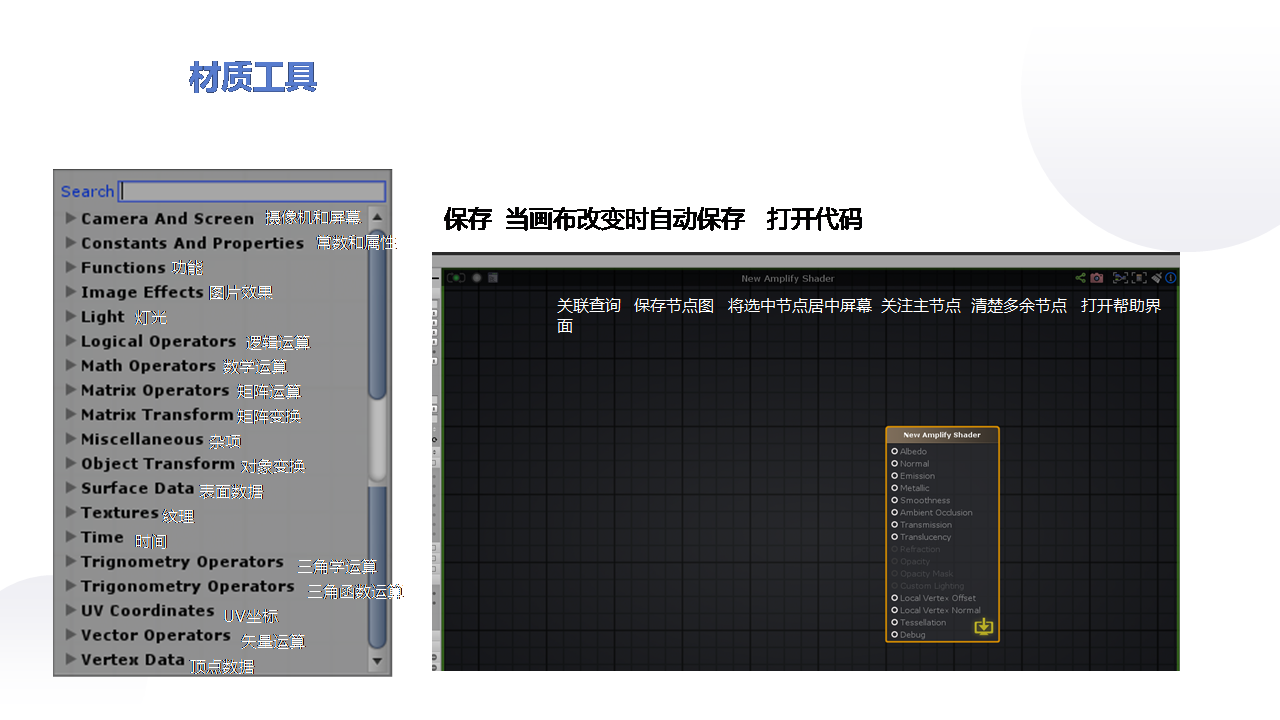Viewport: 1280px width, 720px height.
Task: Click the camera screenshot icon
Action: pyautogui.click(x=1097, y=278)
